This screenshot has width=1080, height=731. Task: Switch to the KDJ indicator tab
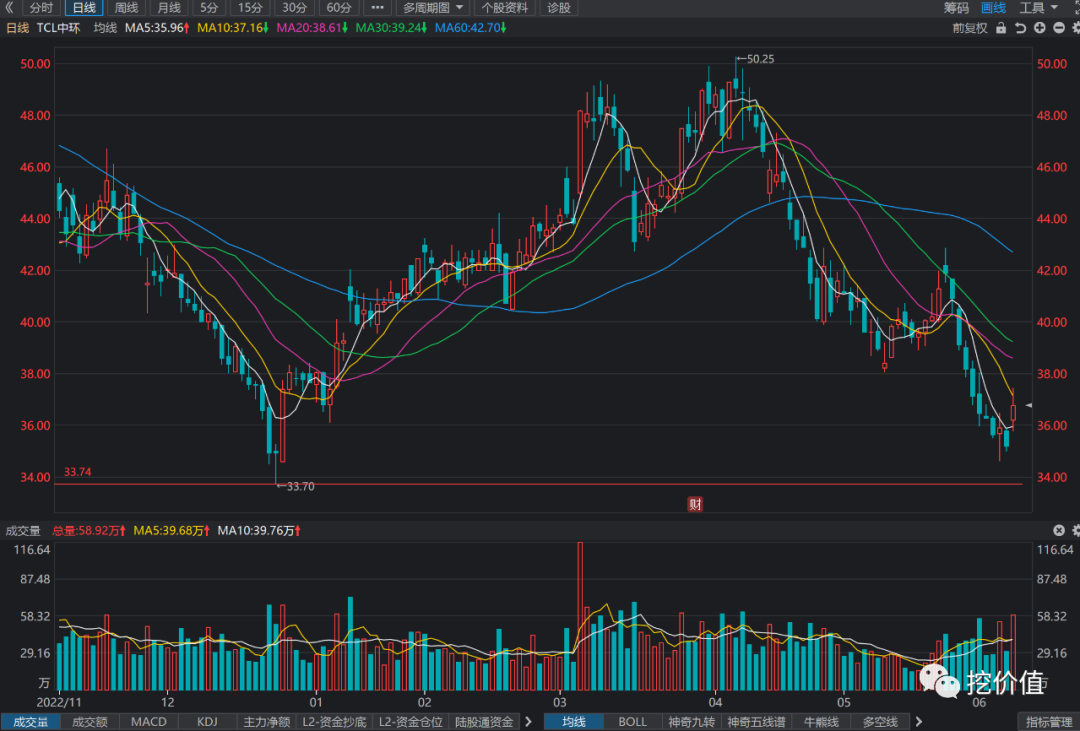pos(207,722)
